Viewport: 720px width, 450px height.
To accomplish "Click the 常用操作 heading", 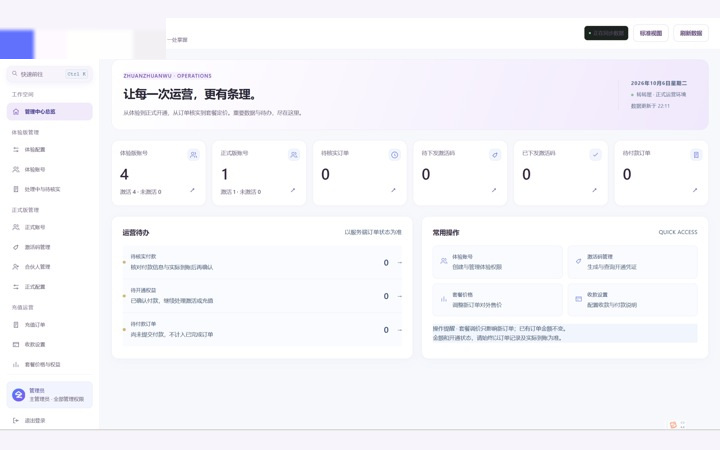I will tap(445, 233).
